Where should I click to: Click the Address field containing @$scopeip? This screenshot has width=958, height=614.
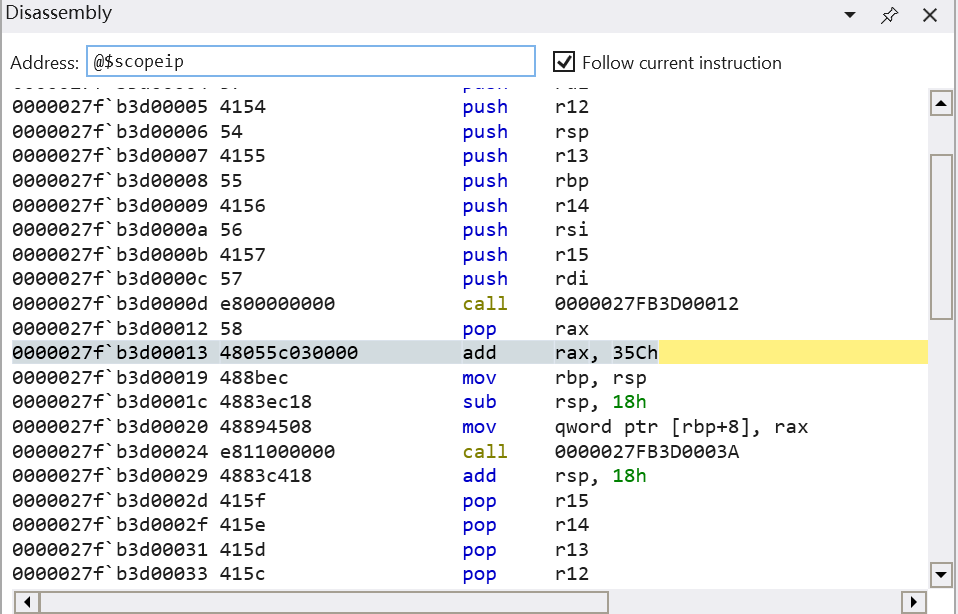pyautogui.click(x=310, y=62)
